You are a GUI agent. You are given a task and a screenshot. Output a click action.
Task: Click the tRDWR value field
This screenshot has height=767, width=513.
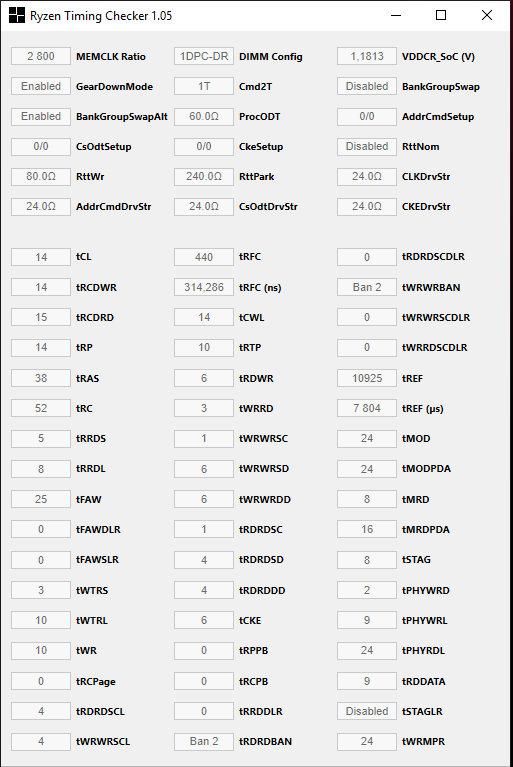click(204, 378)
